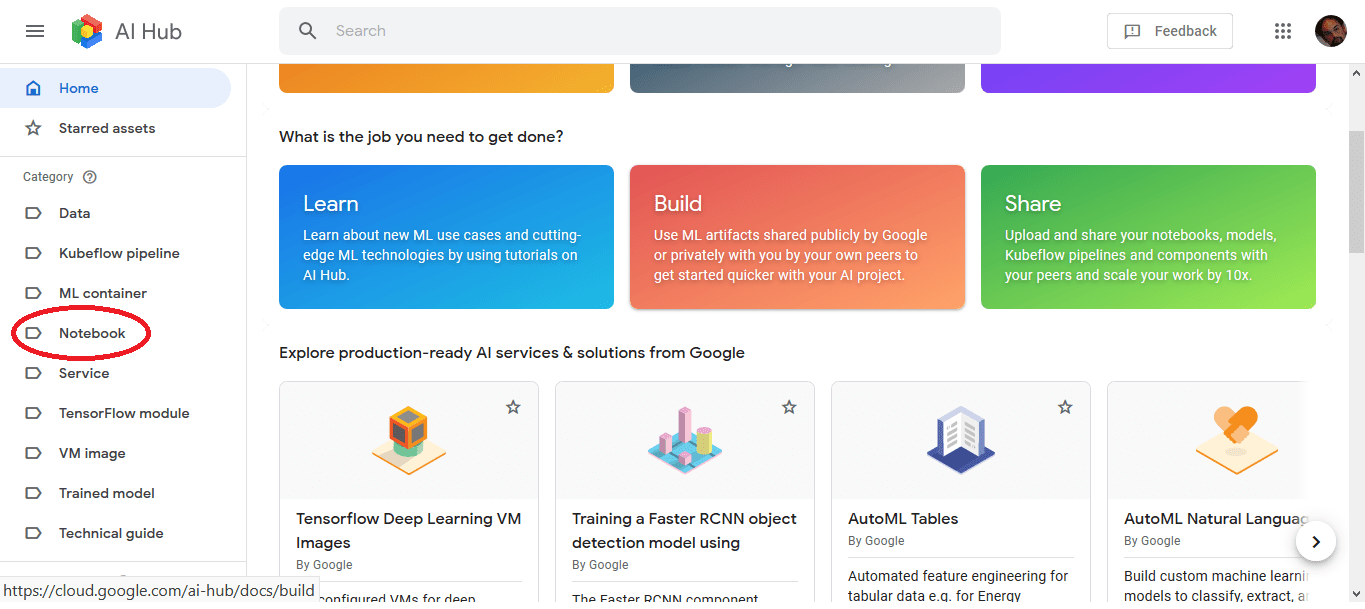Image resolution: width=1365 pixels, height=609 pixels.
Task: Select the Trained model category
Action: 115,493
